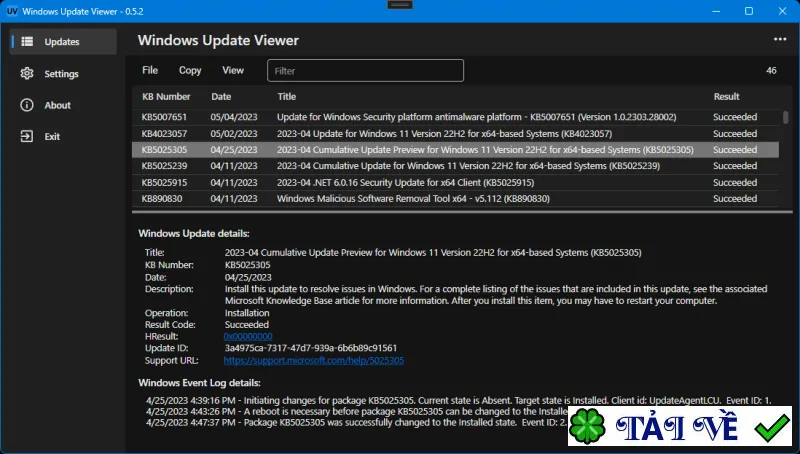This screenshot has width=800, height=454.
Task: Open the View menu
Action: coord(233,70)
